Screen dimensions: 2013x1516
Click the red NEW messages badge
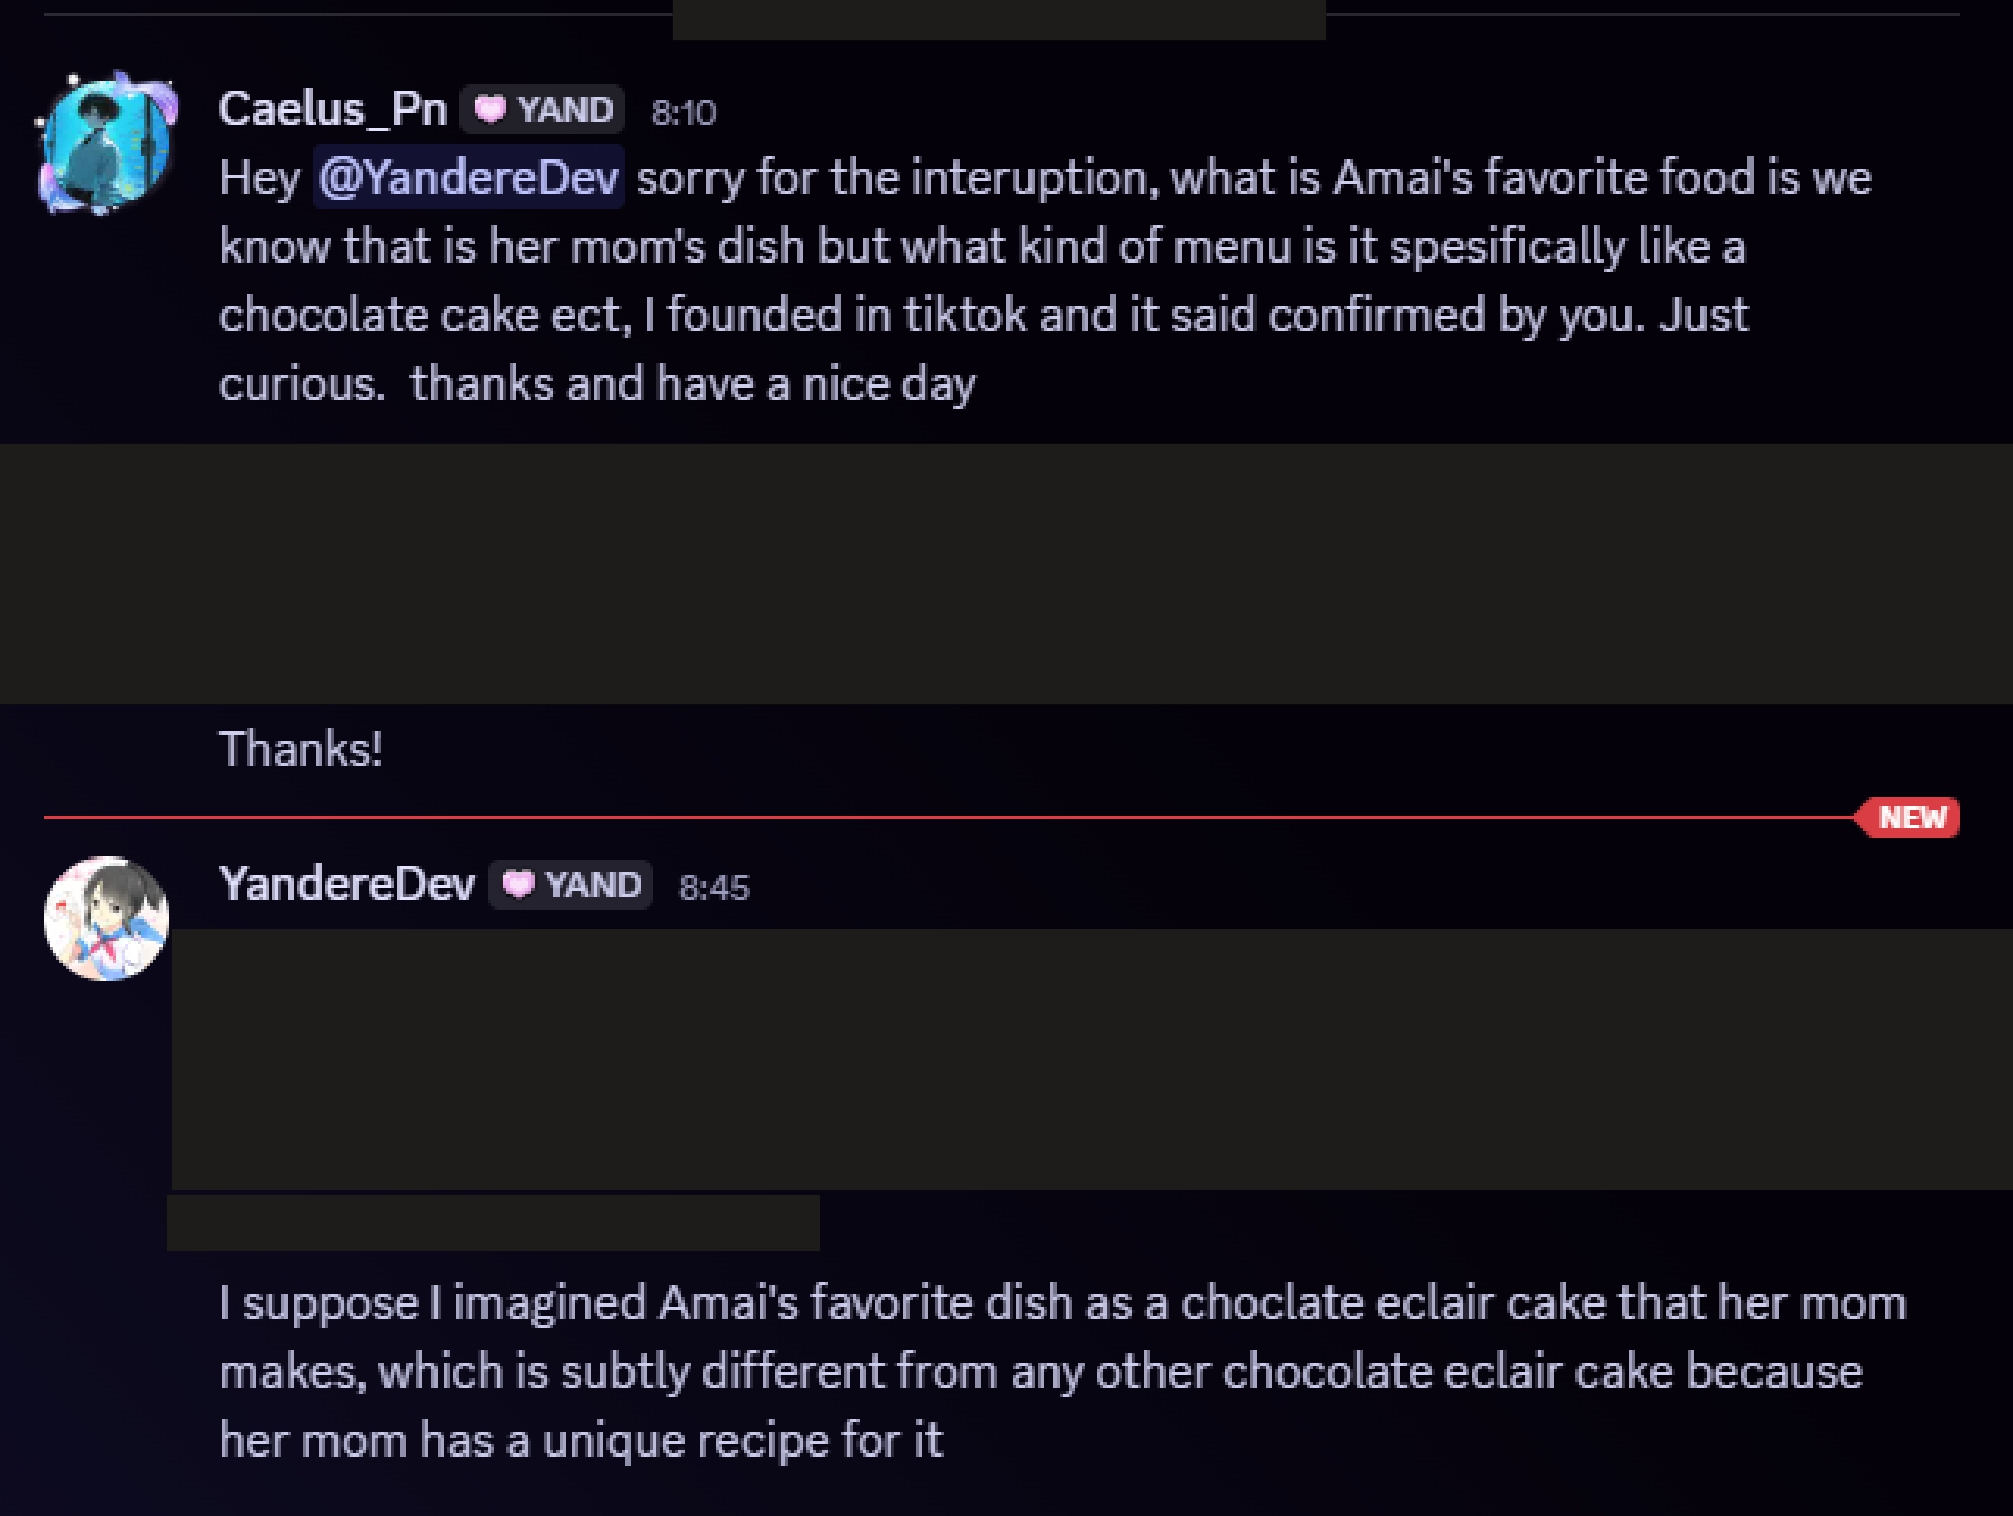click(1910, 817)
